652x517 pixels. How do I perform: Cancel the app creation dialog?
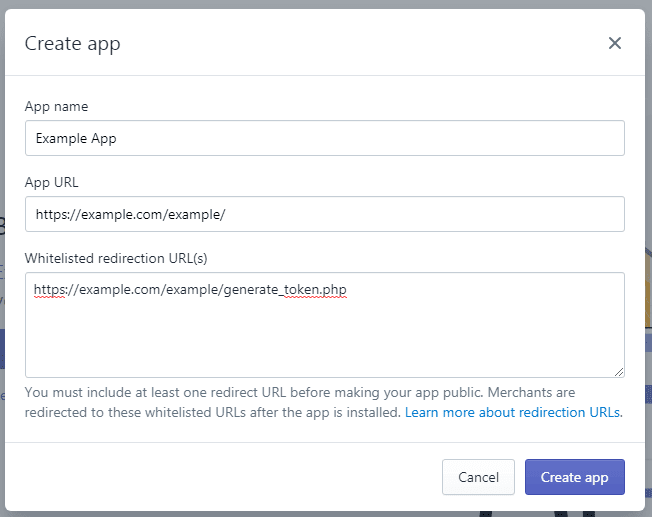click(478, 477)
